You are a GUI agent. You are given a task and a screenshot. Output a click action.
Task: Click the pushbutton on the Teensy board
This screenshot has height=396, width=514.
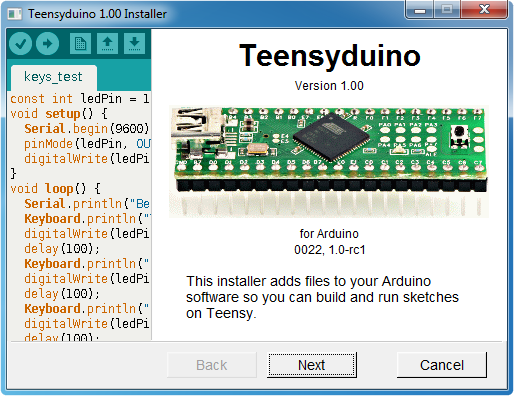point(459,136)
